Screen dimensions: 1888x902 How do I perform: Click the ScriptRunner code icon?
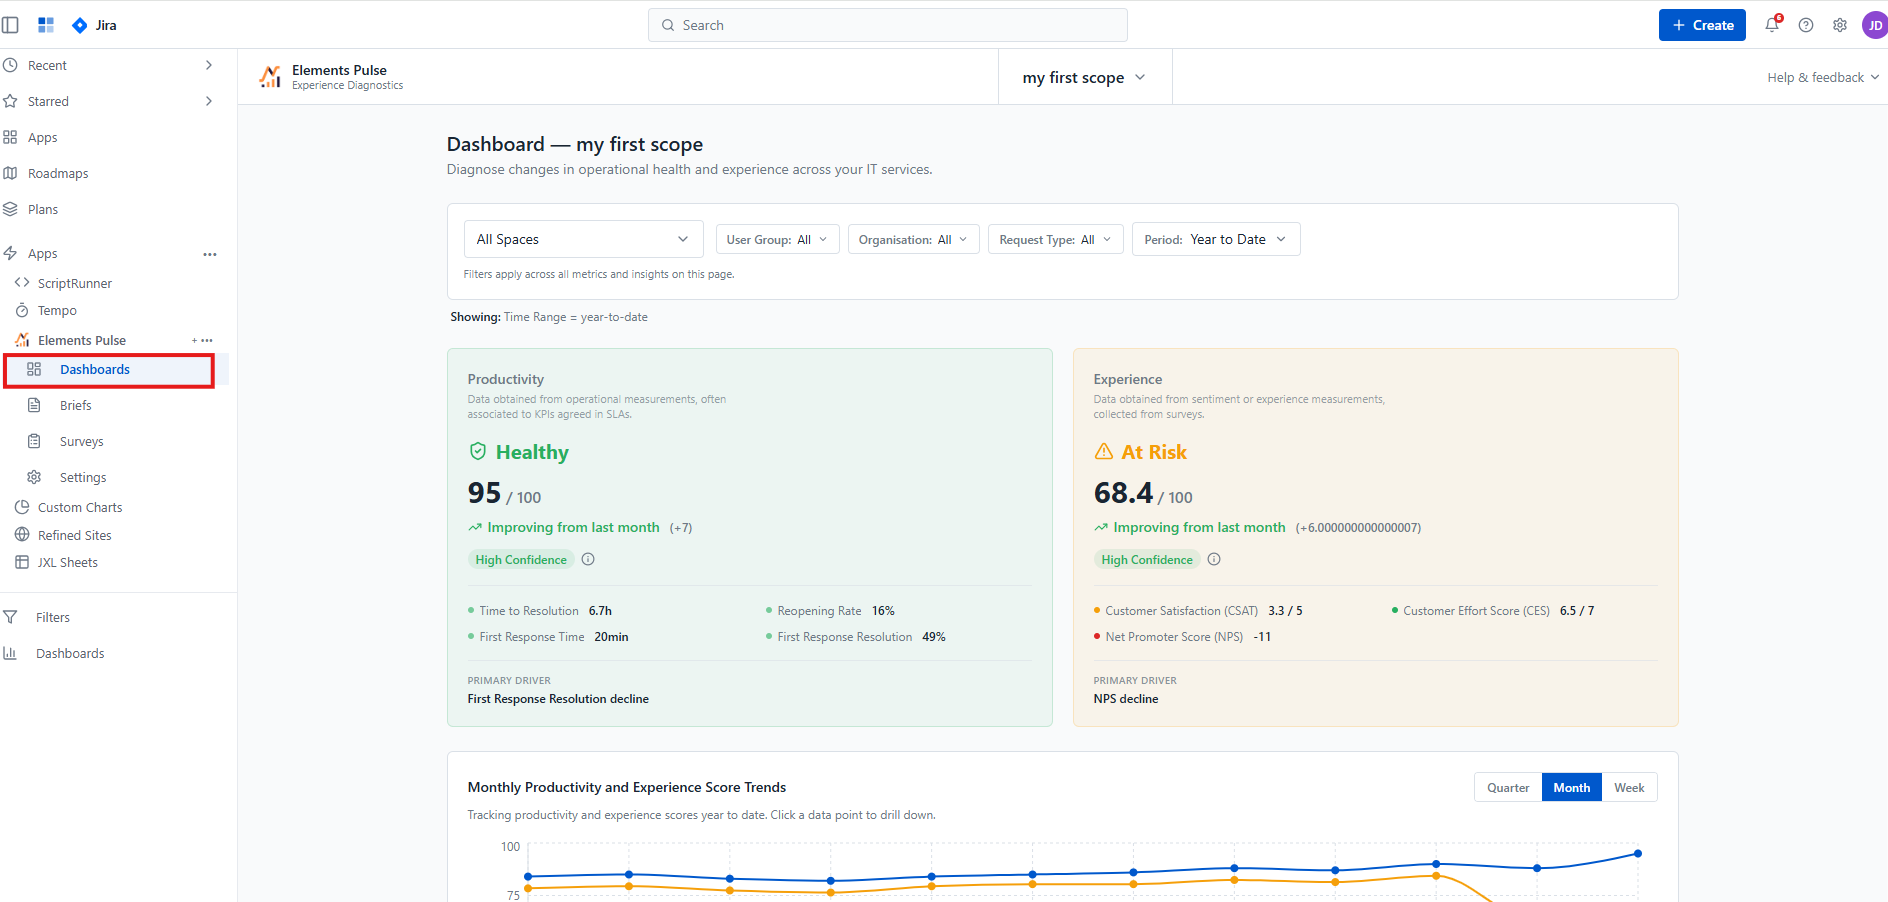[22, 283]
